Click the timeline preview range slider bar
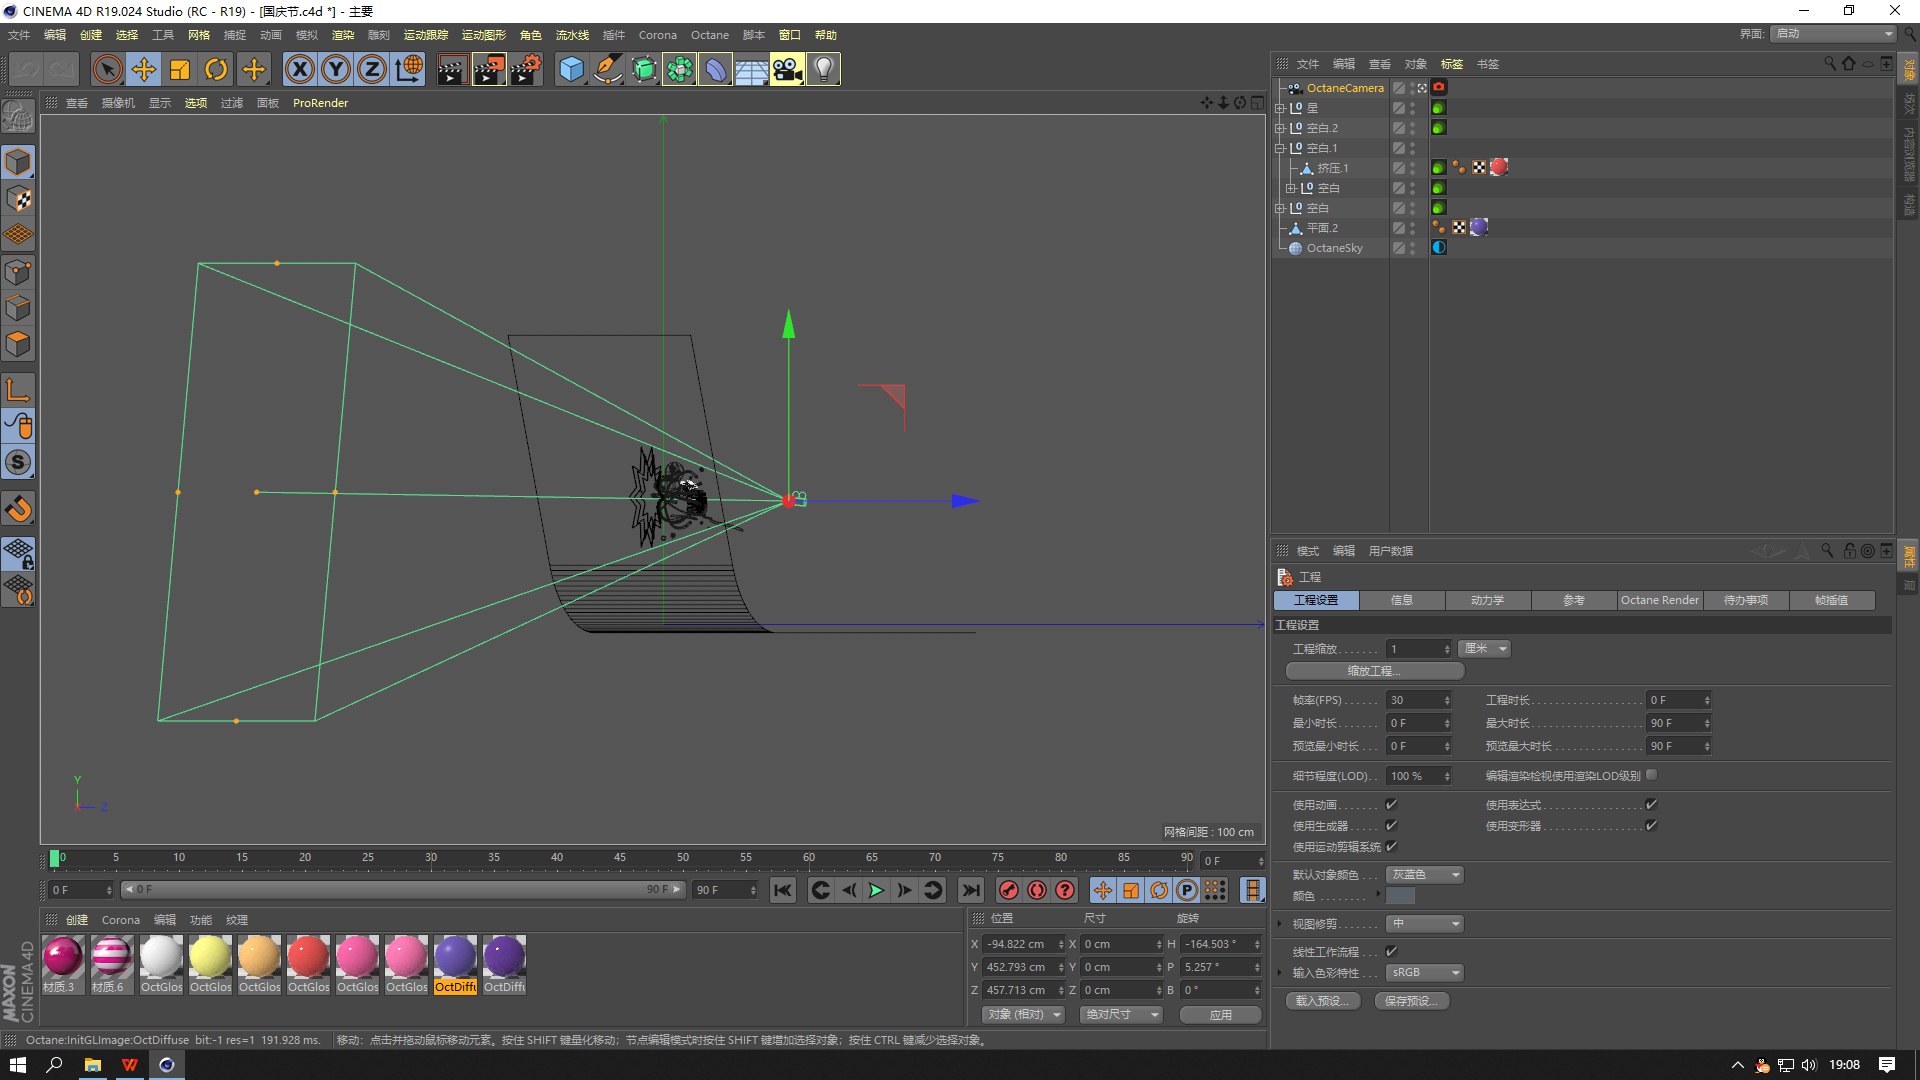This screenshot has height=1080, width=1920. pyautogui.click(x=403, y=889)
